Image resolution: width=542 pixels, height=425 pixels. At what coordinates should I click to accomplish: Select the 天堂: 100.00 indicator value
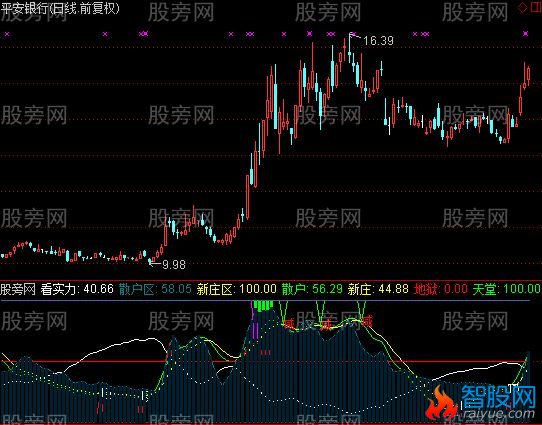(506, 289)
